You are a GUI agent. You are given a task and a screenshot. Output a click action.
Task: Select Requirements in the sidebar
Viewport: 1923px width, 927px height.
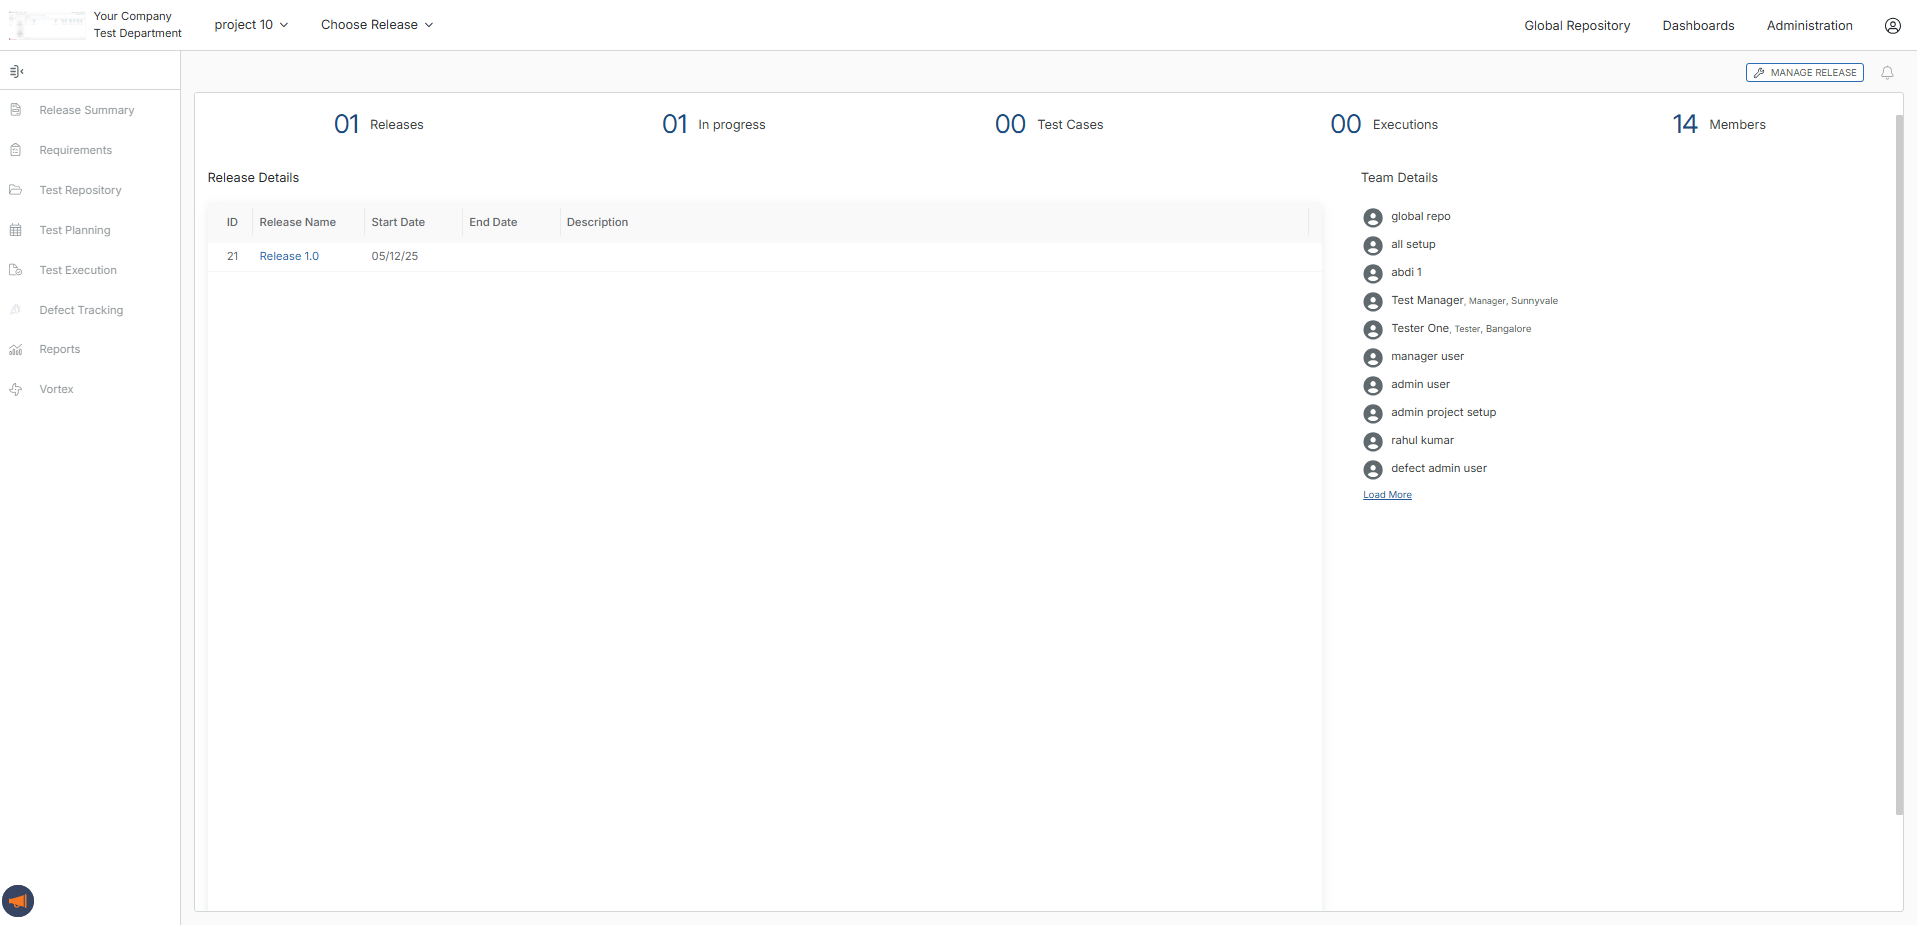coord(74,150)
